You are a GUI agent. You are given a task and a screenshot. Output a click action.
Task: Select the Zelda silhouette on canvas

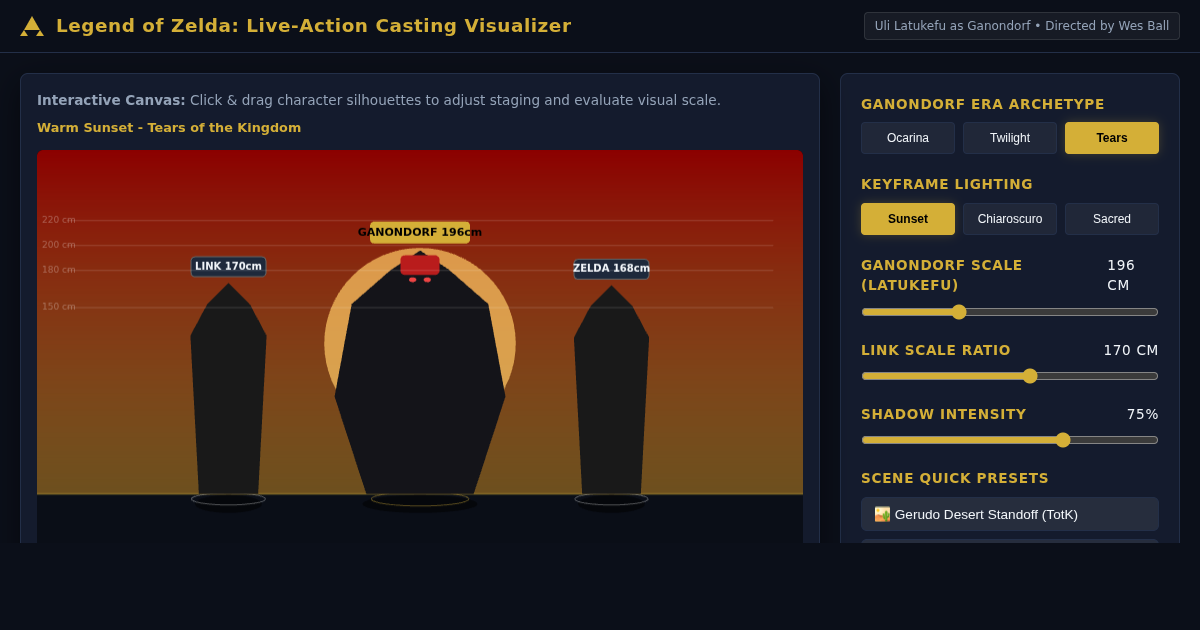pyautogui.click(x=611, y=390)
